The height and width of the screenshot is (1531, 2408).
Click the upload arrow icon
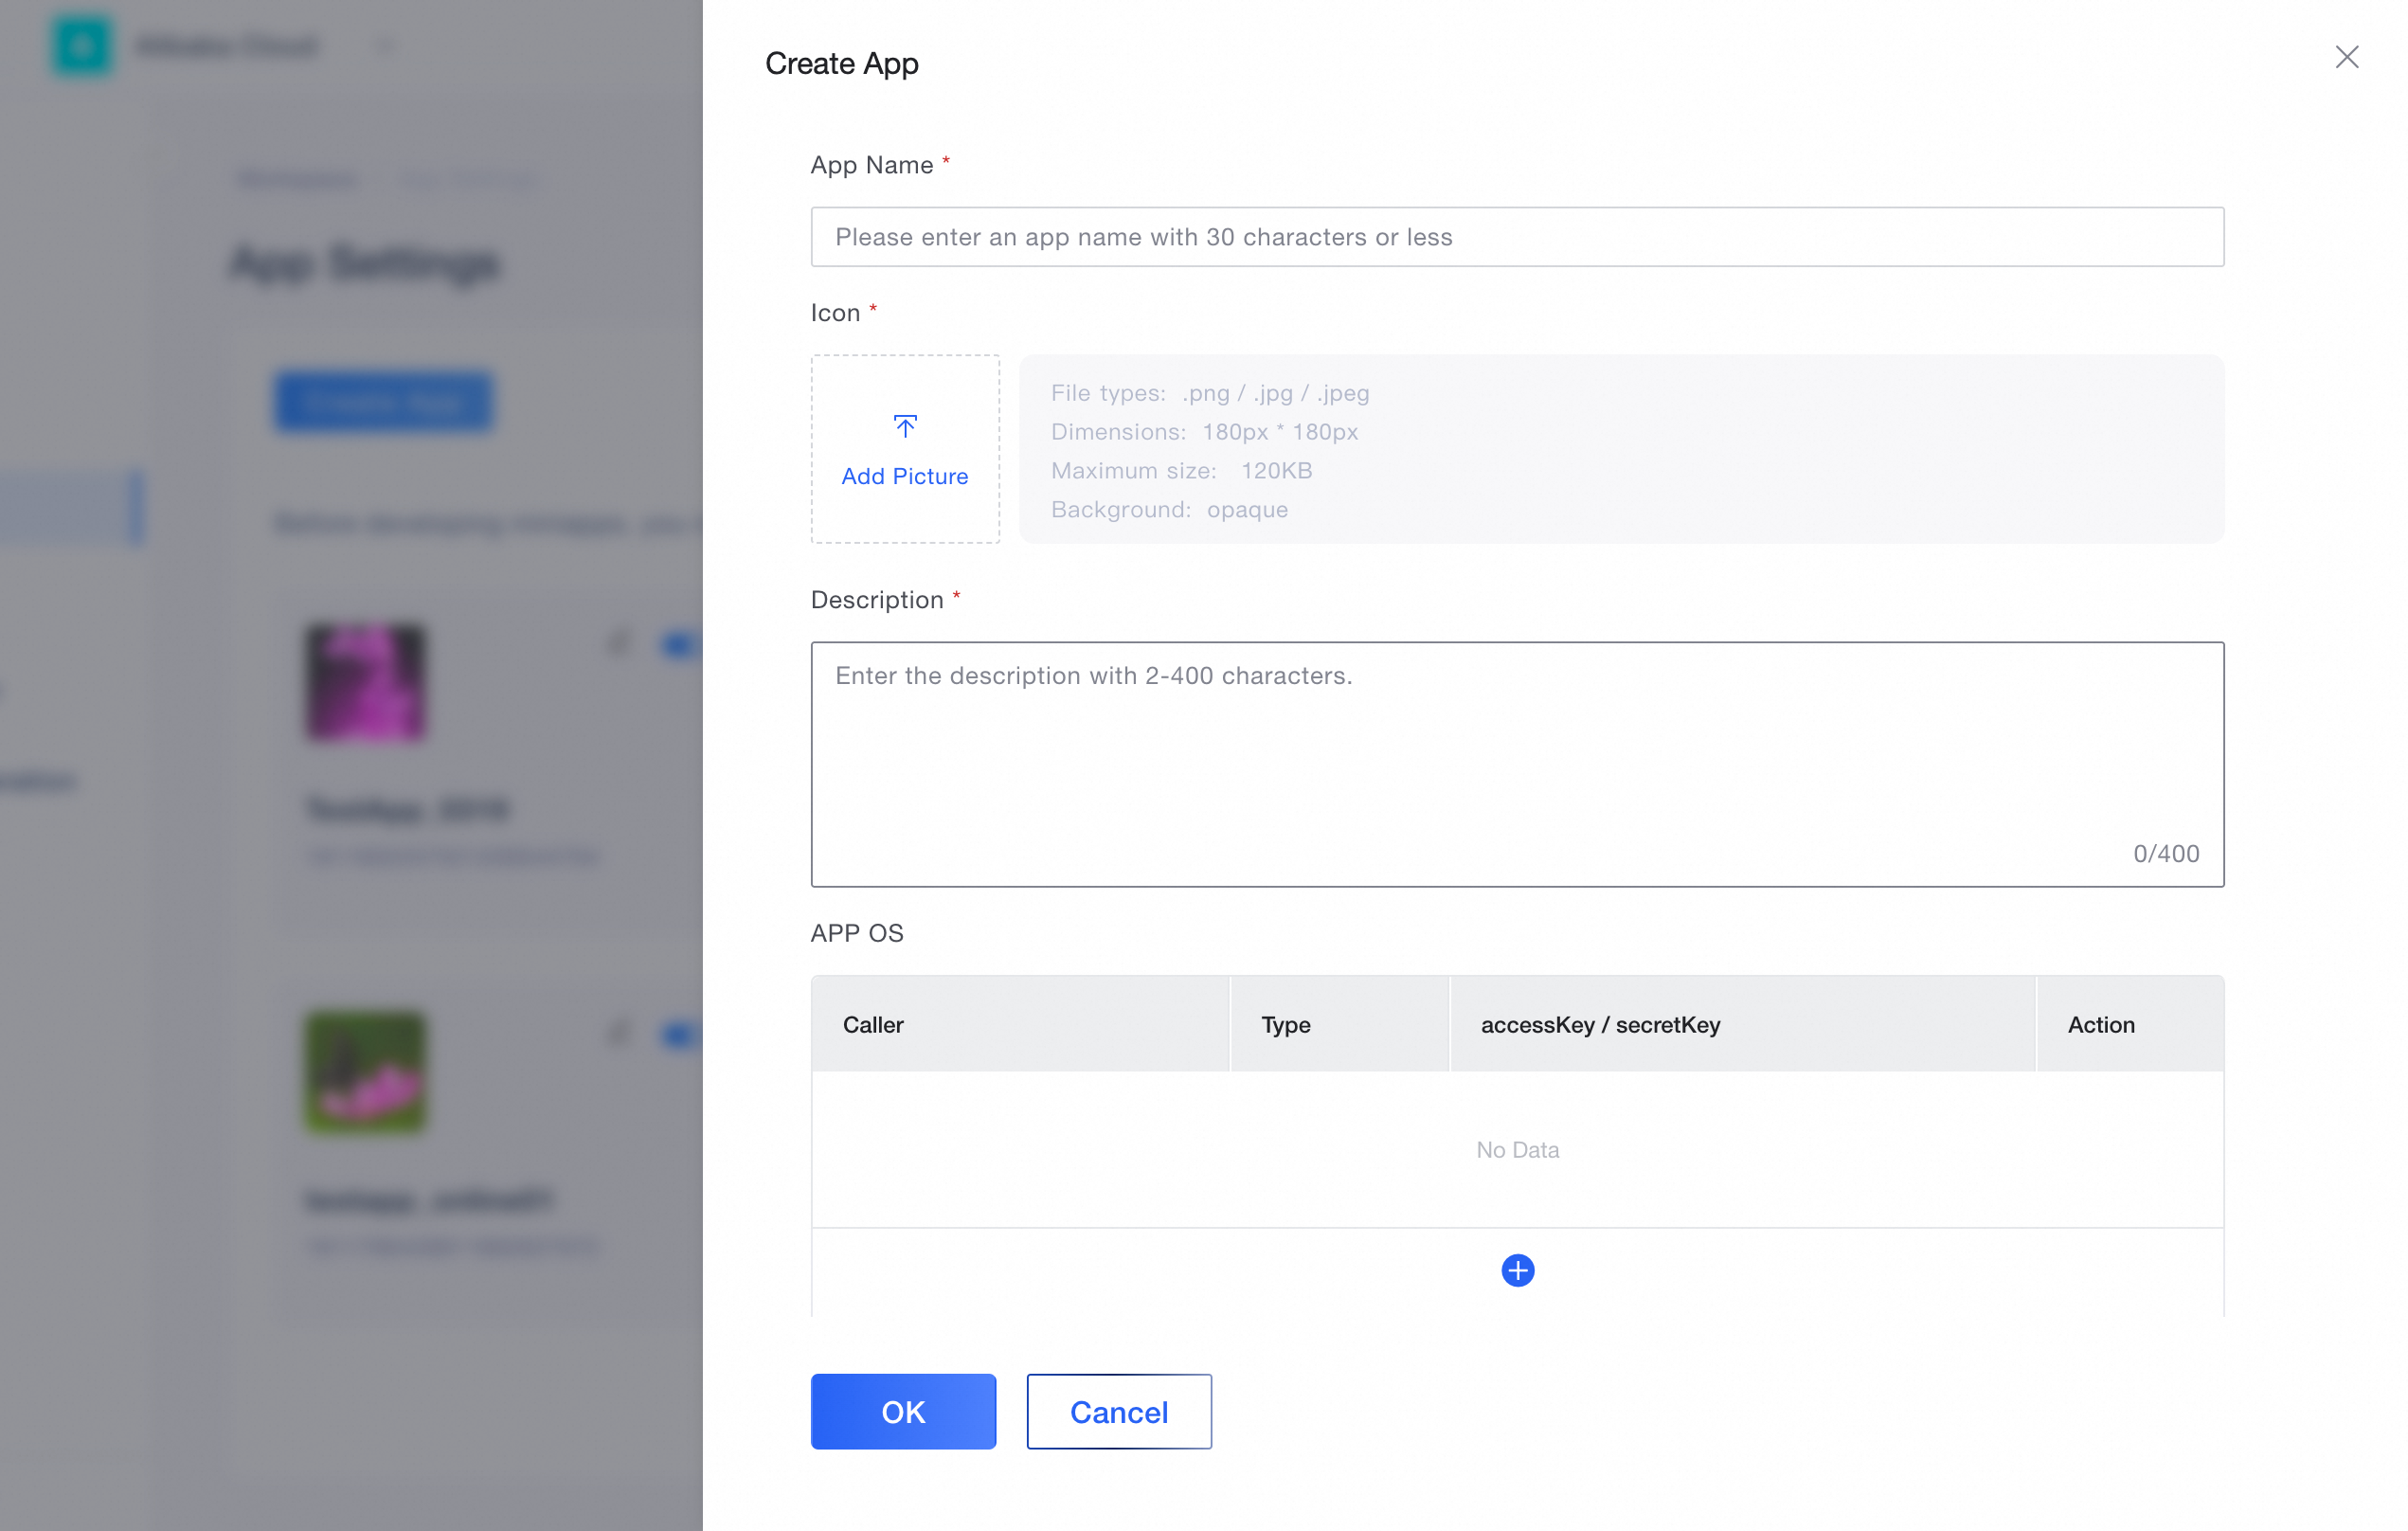[x=904, y=427]
